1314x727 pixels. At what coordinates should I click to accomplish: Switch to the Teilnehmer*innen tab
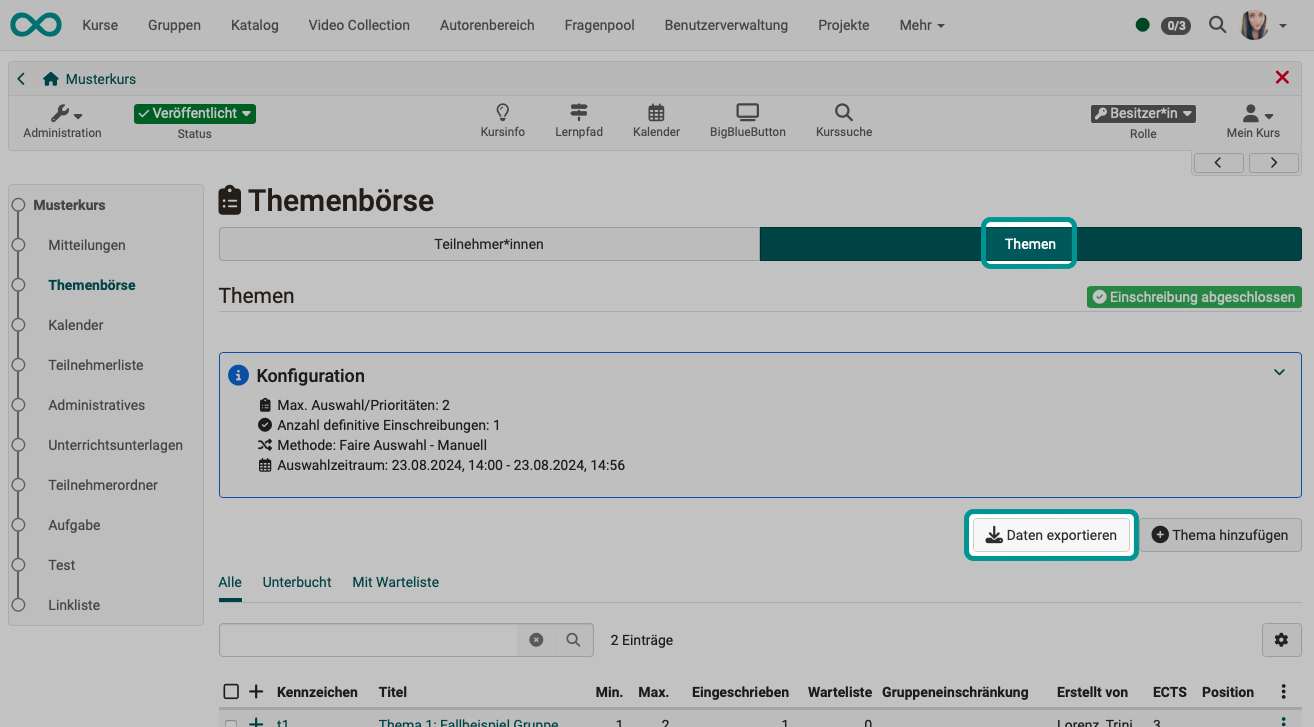point(488,243)
